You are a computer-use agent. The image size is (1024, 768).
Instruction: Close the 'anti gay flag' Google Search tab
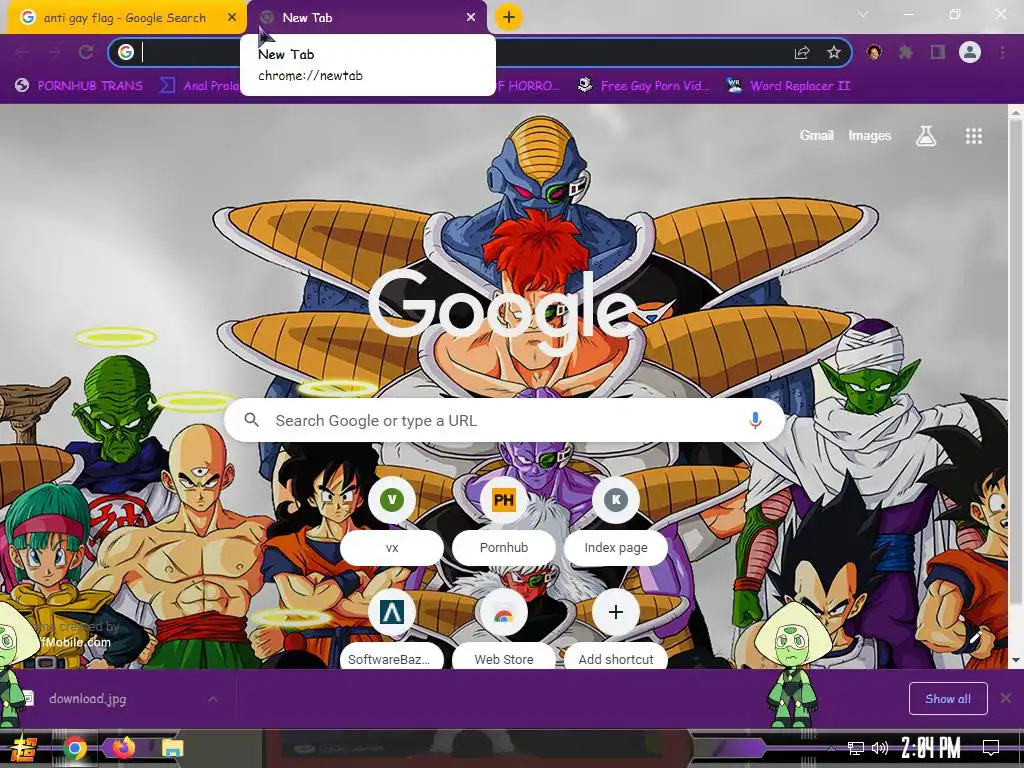click(232, 18)
